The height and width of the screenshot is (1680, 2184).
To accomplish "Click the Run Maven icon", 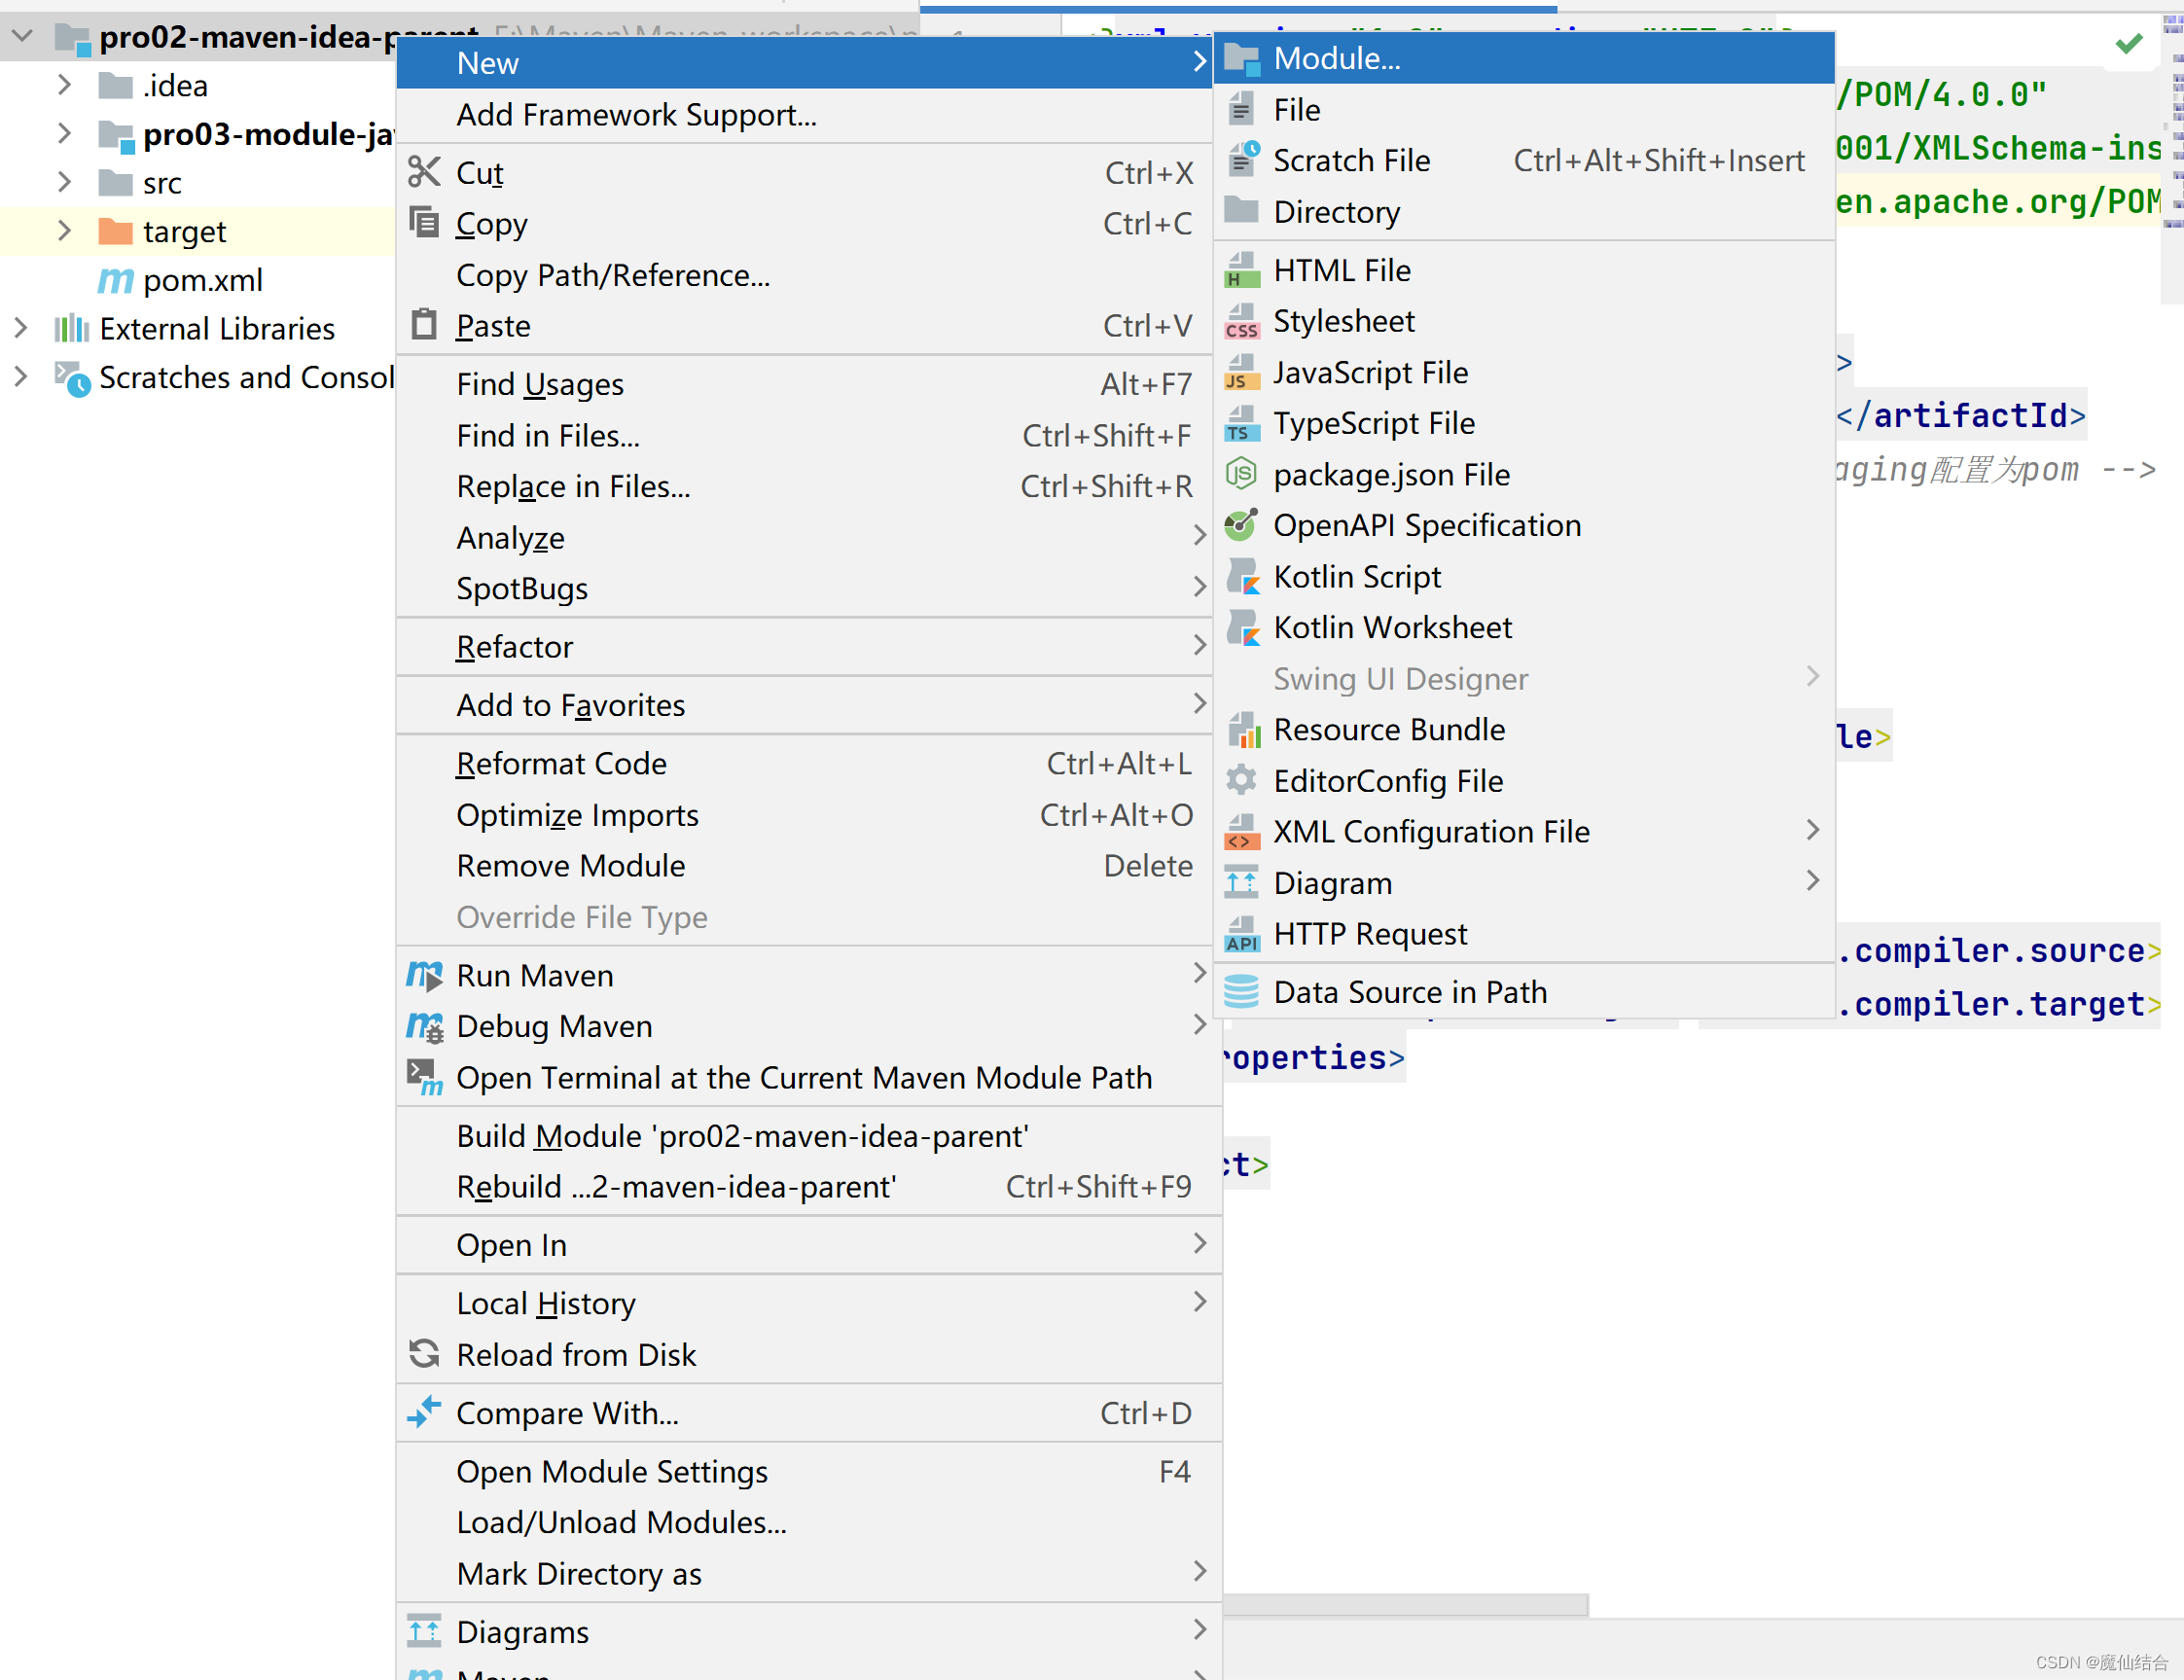I will tap(424, 975).
